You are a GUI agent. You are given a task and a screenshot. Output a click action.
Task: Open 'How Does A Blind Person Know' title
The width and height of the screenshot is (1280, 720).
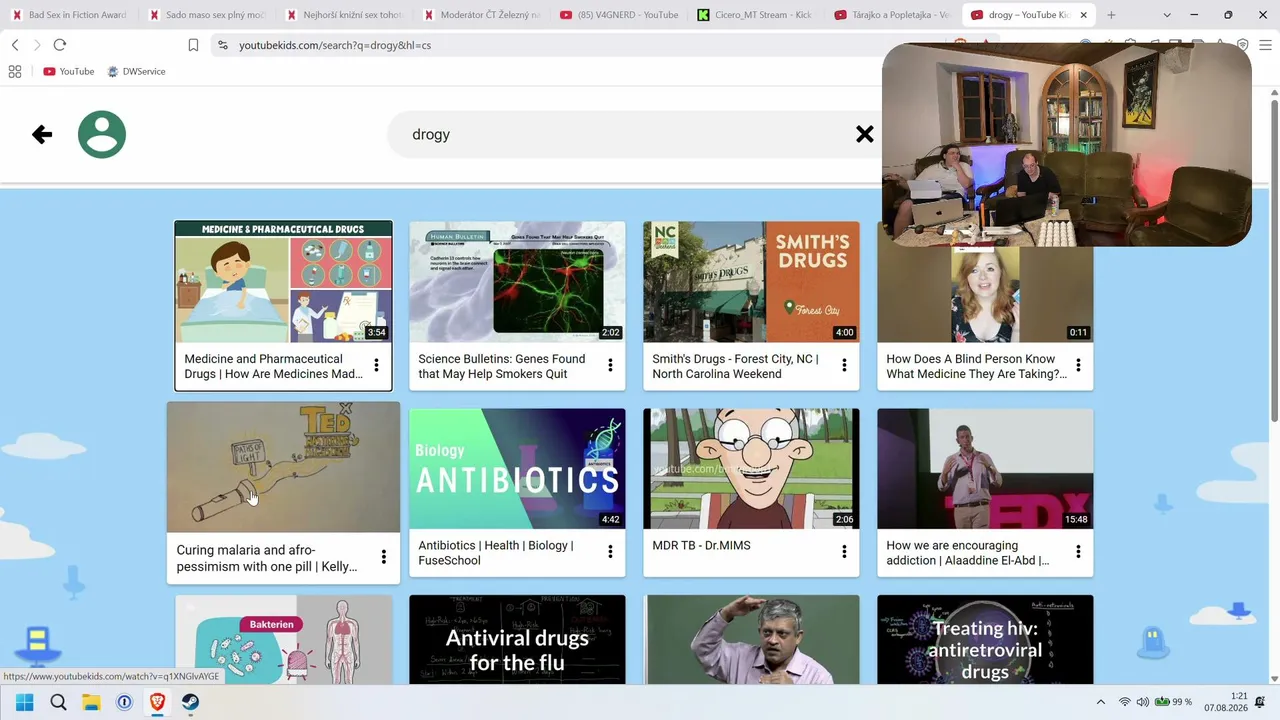point(976,366)
